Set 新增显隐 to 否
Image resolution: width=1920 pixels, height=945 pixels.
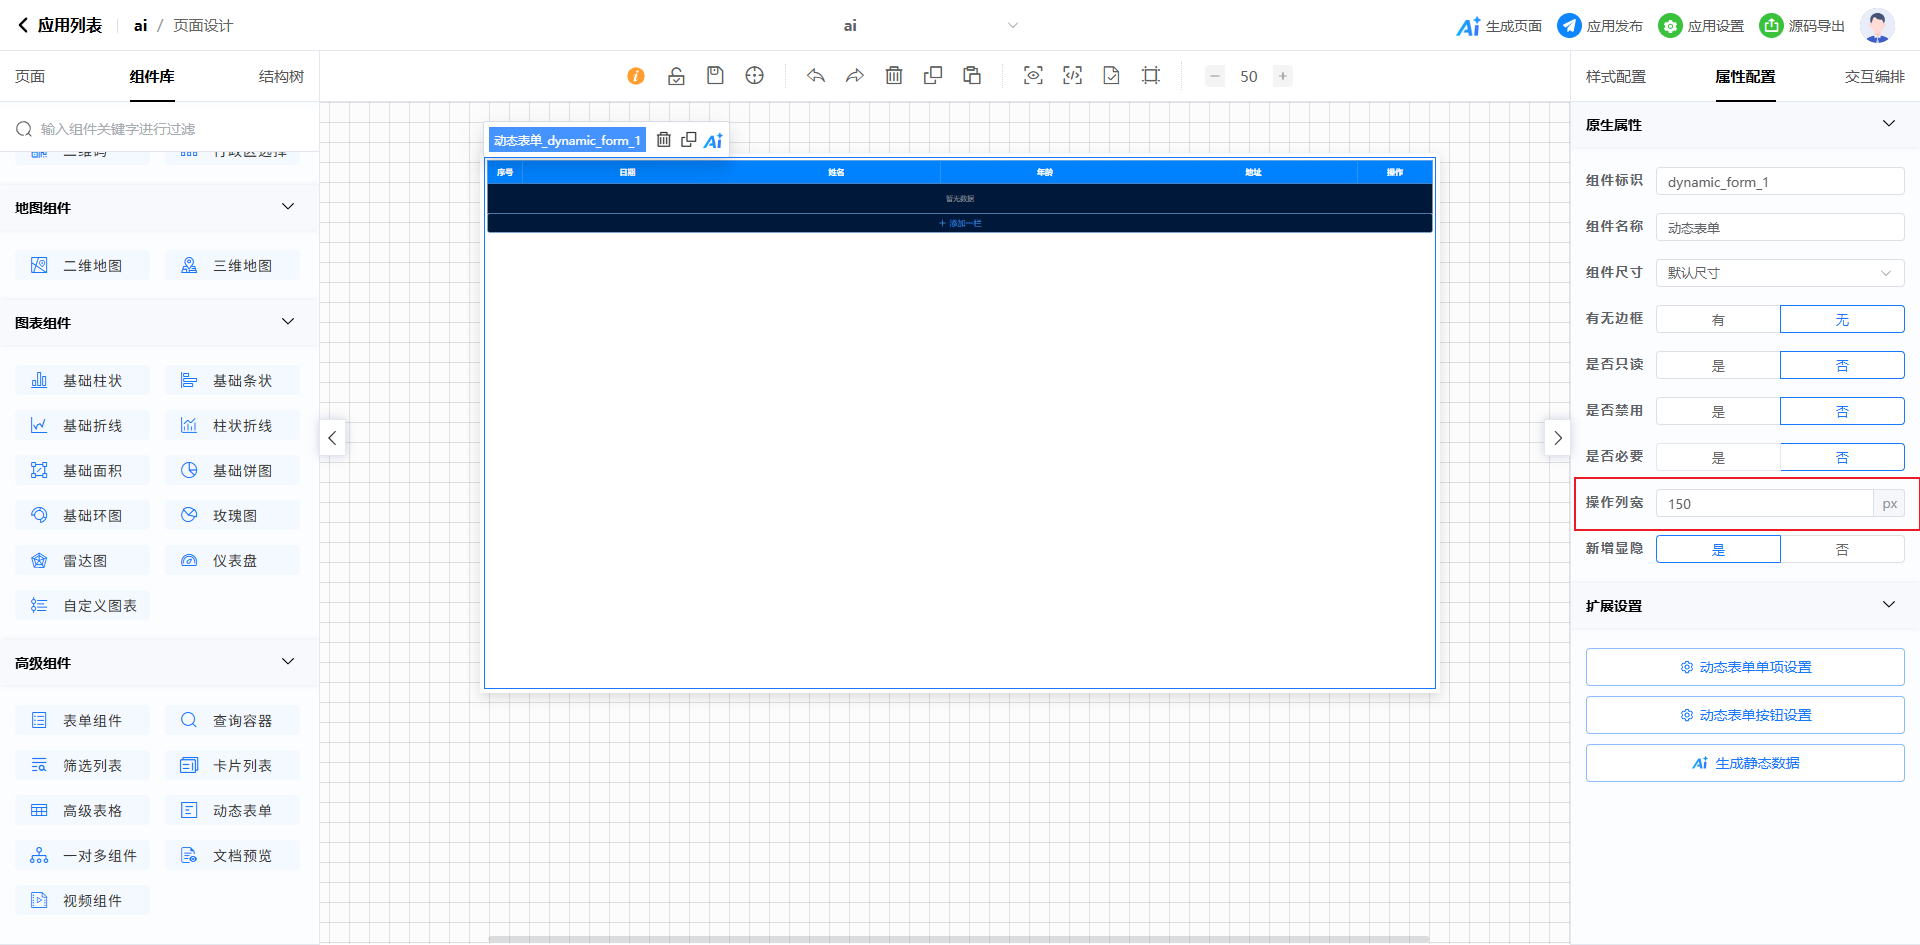pos(1842,550)
